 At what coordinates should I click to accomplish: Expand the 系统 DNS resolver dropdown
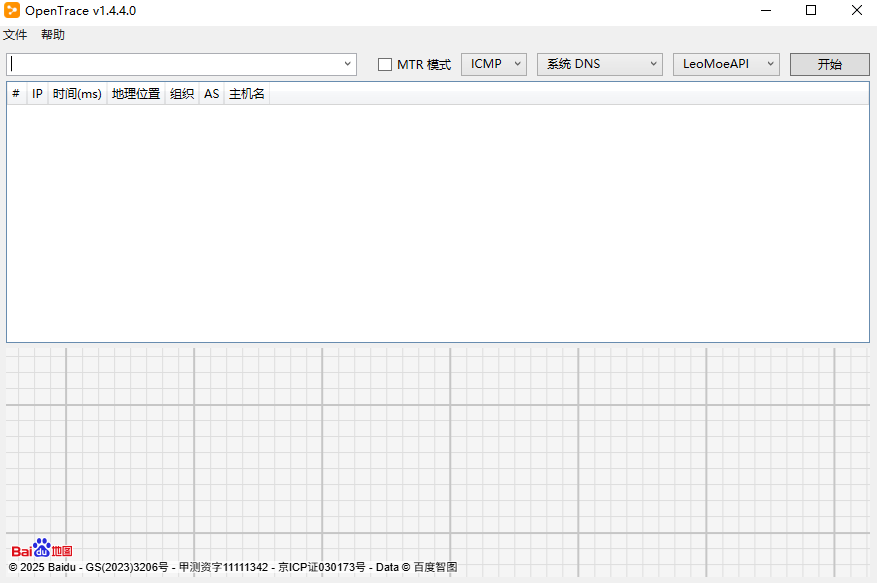(600, 64)
